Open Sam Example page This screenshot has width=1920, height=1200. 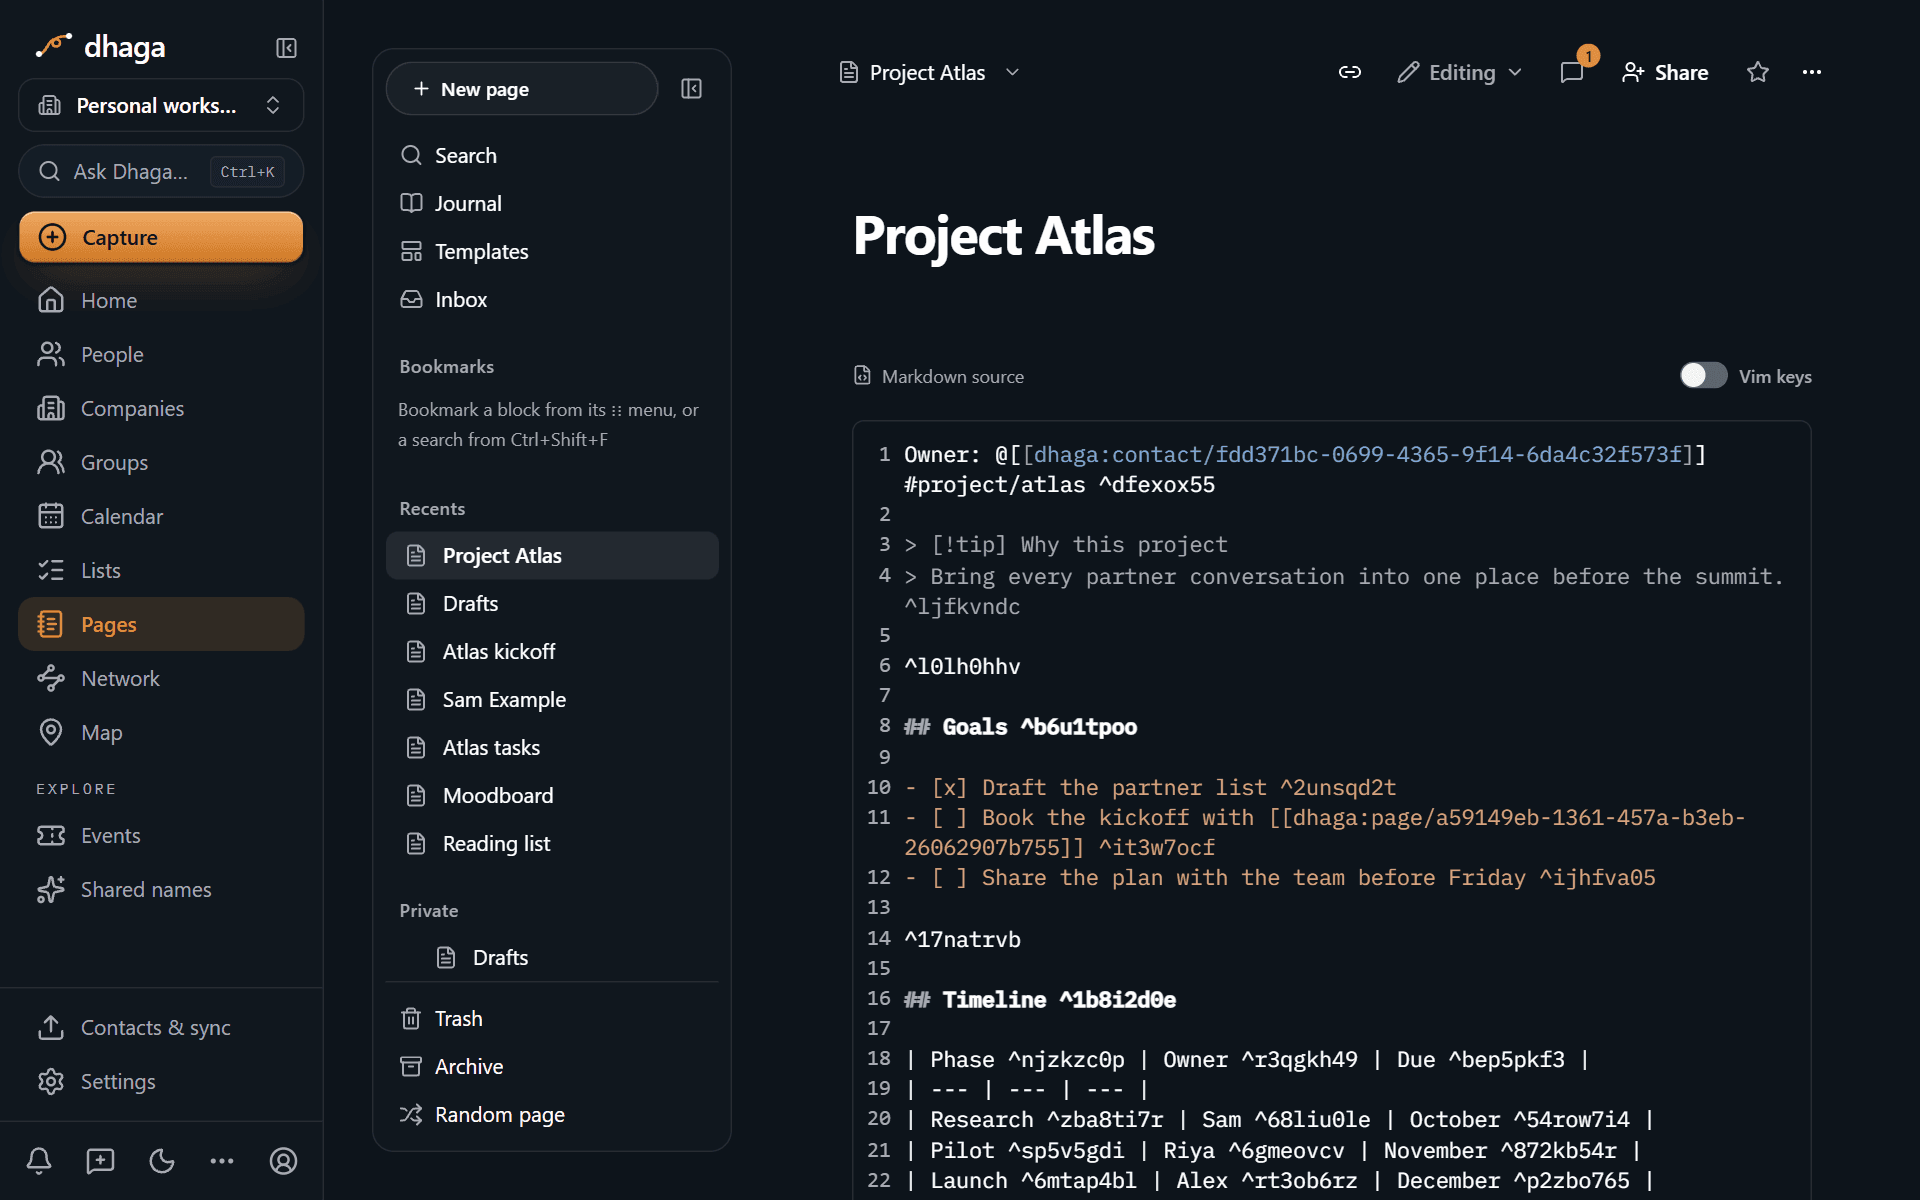[x=552, y=699]
